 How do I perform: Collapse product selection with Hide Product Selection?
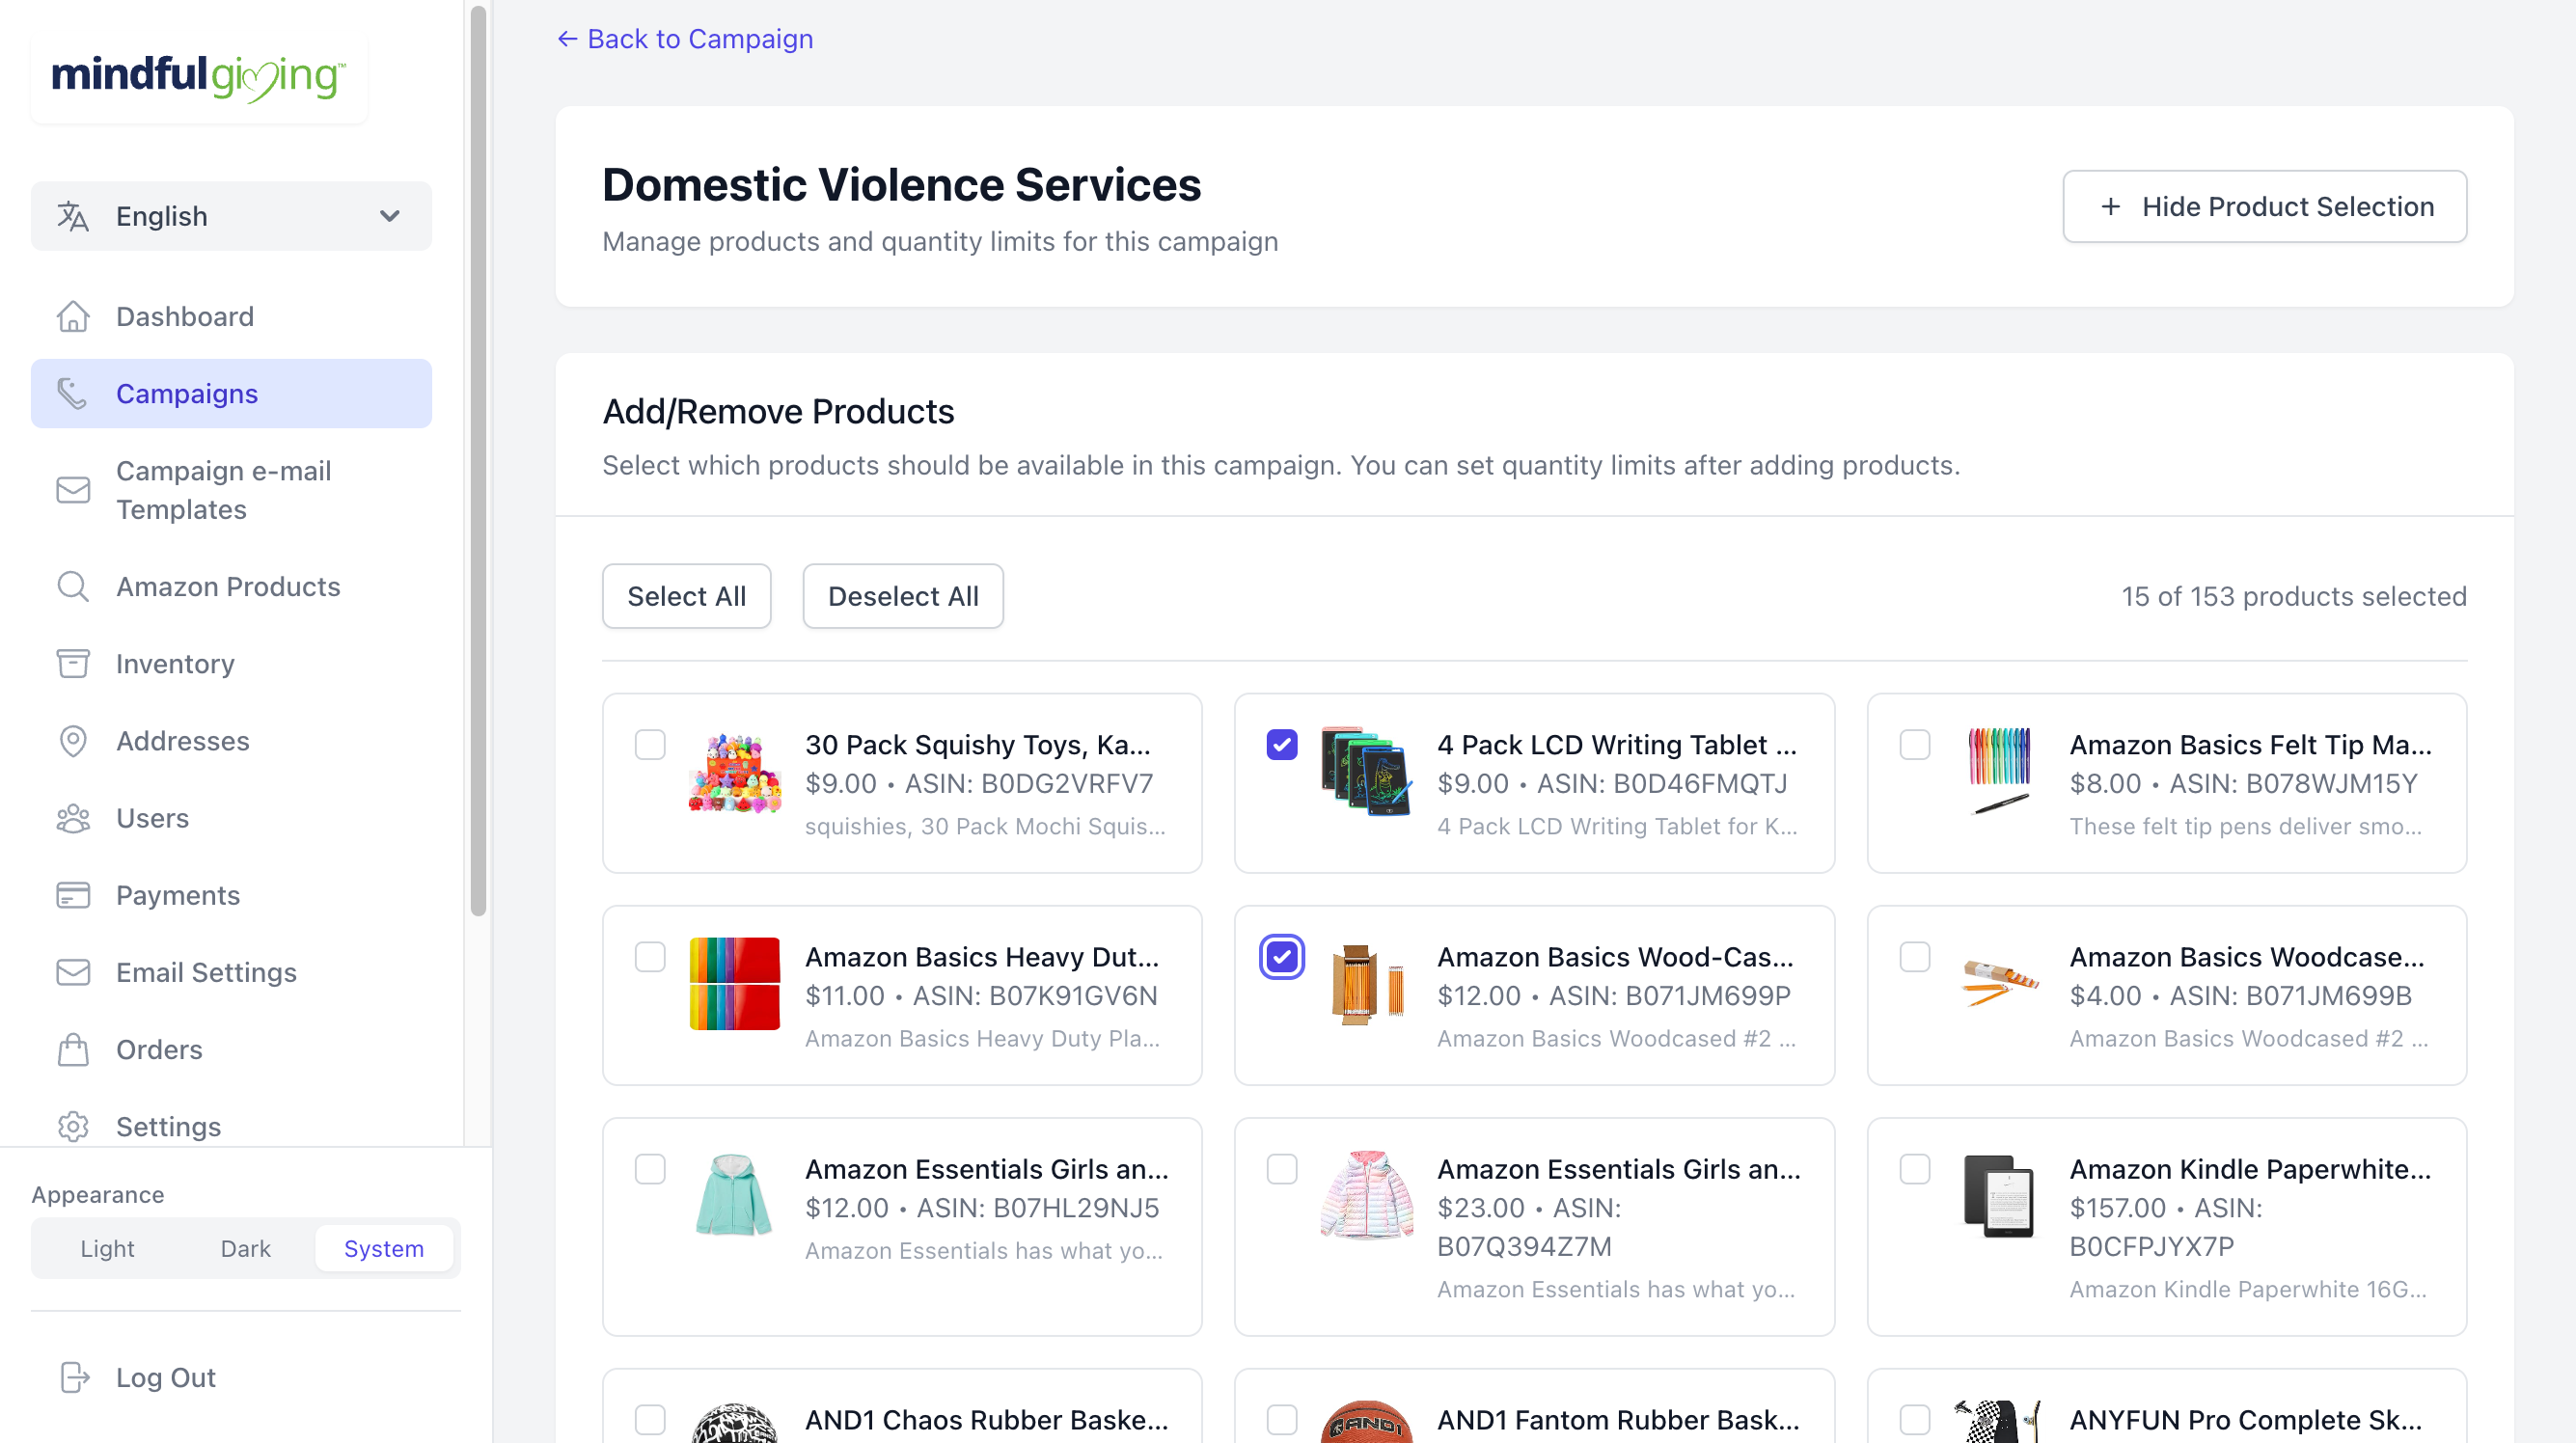2264,206
